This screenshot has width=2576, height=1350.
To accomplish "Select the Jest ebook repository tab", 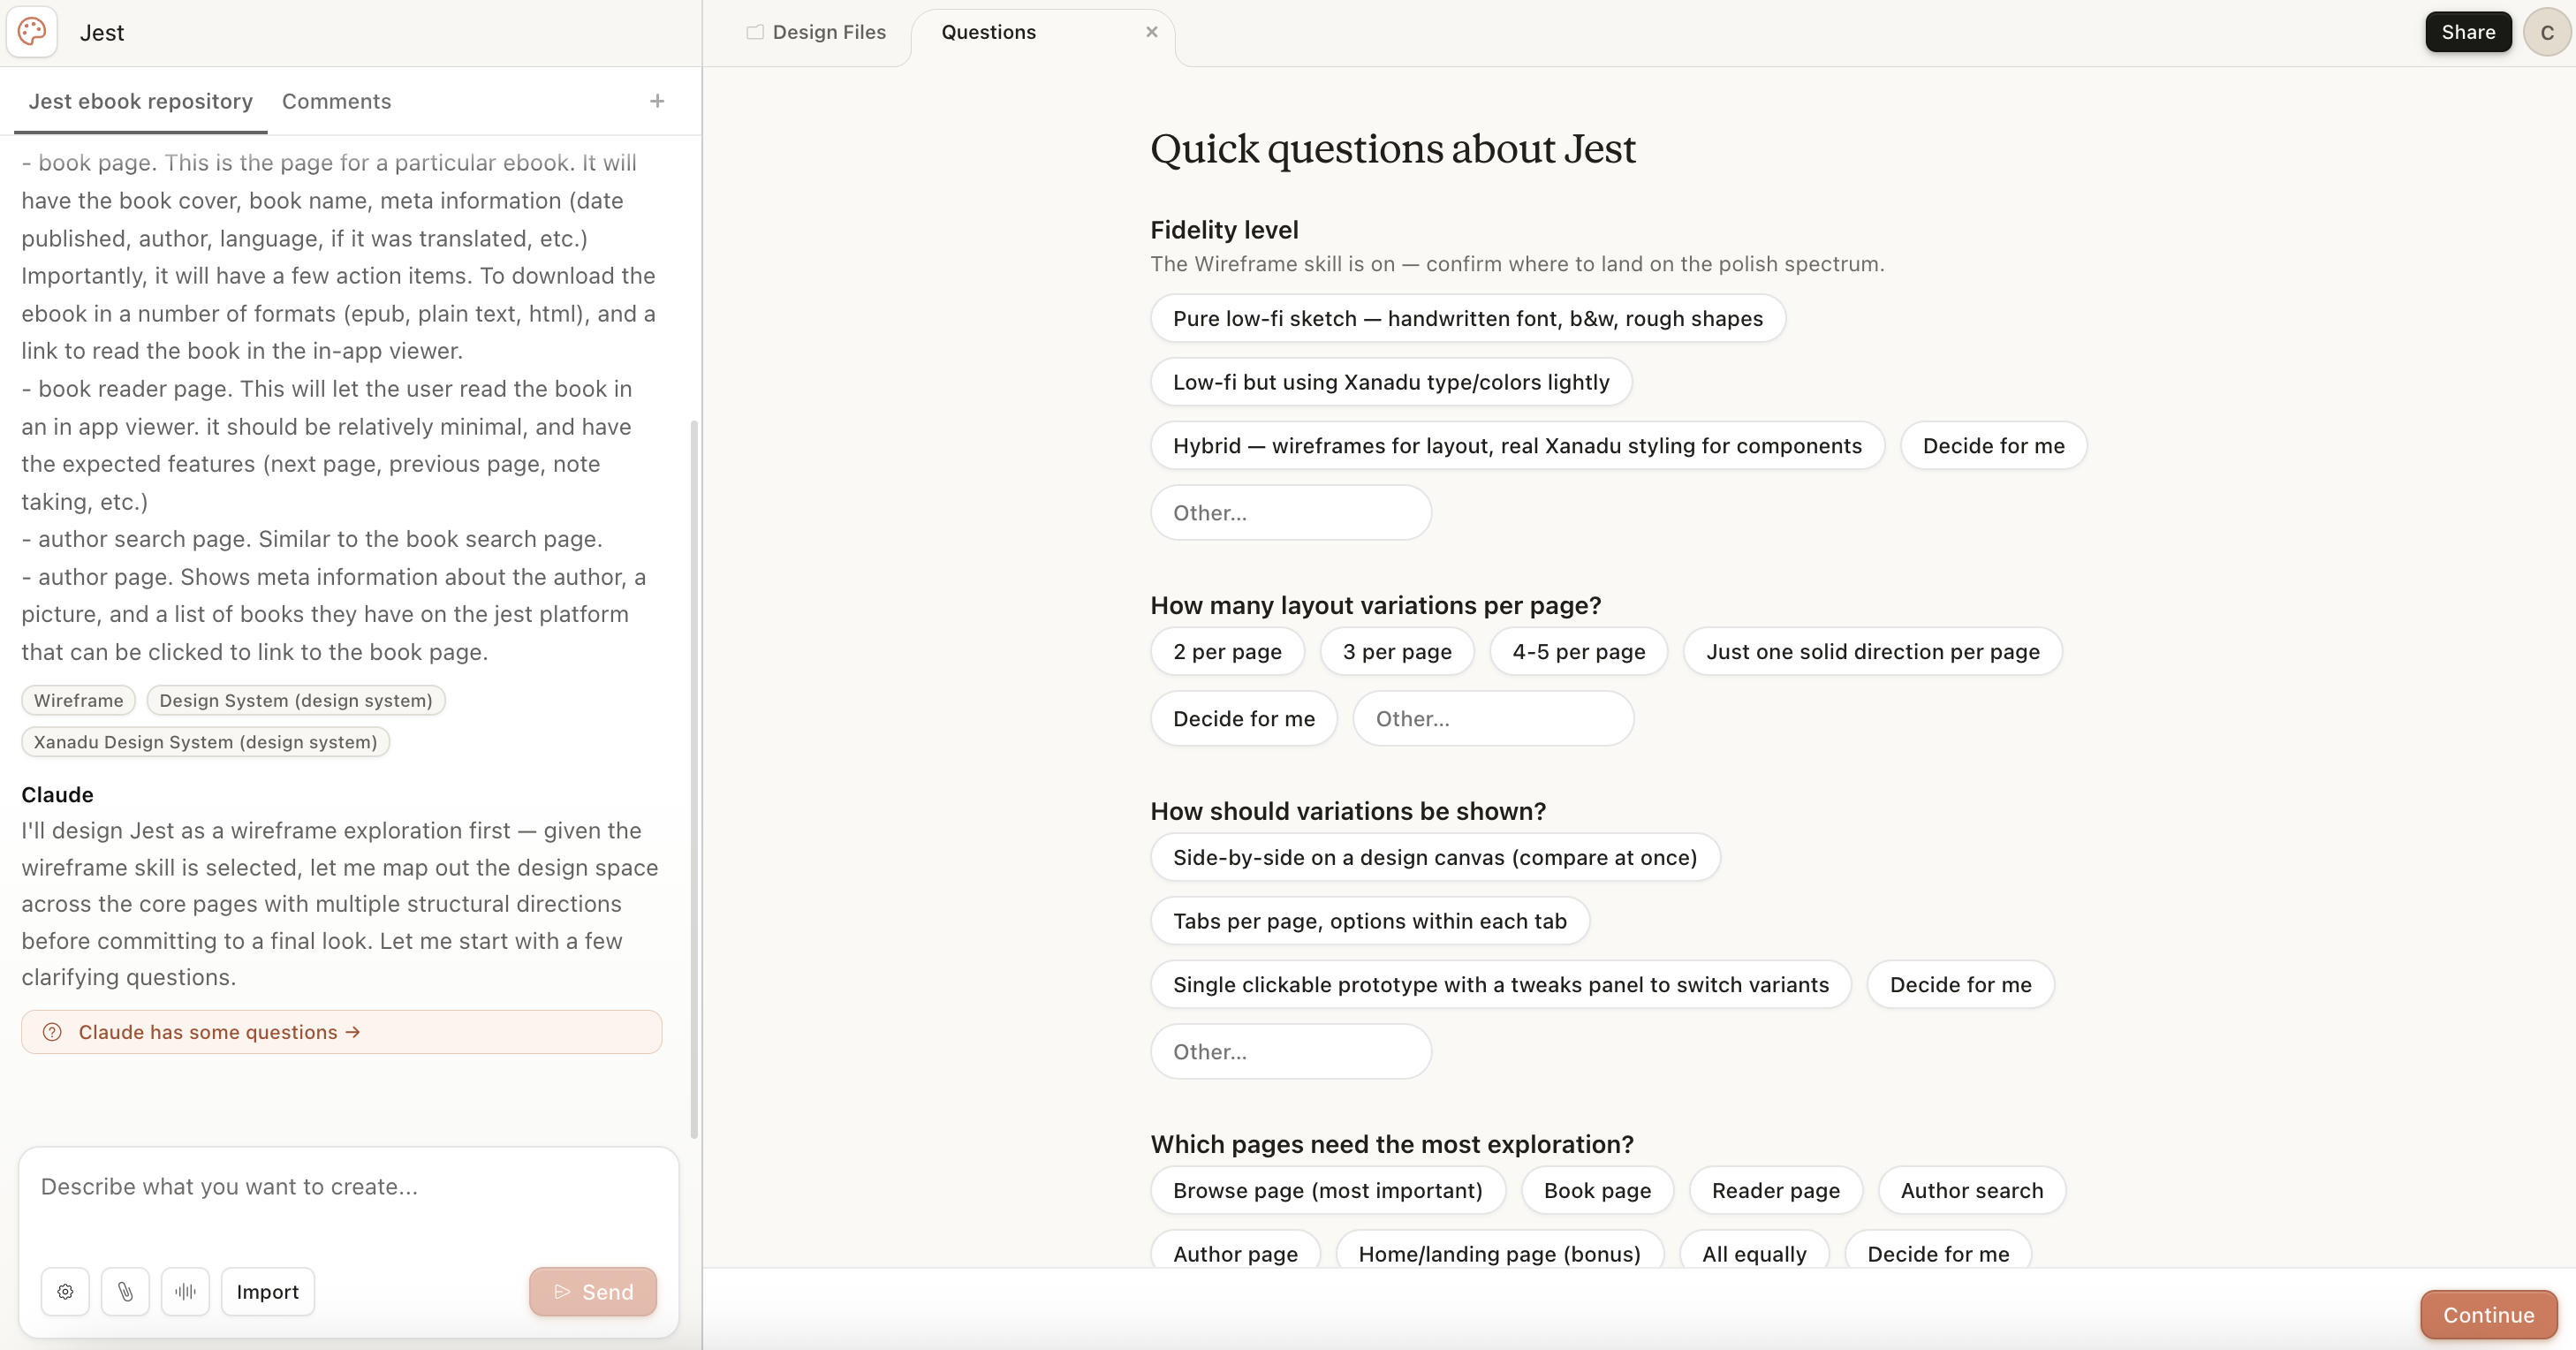I will (141, 101).
